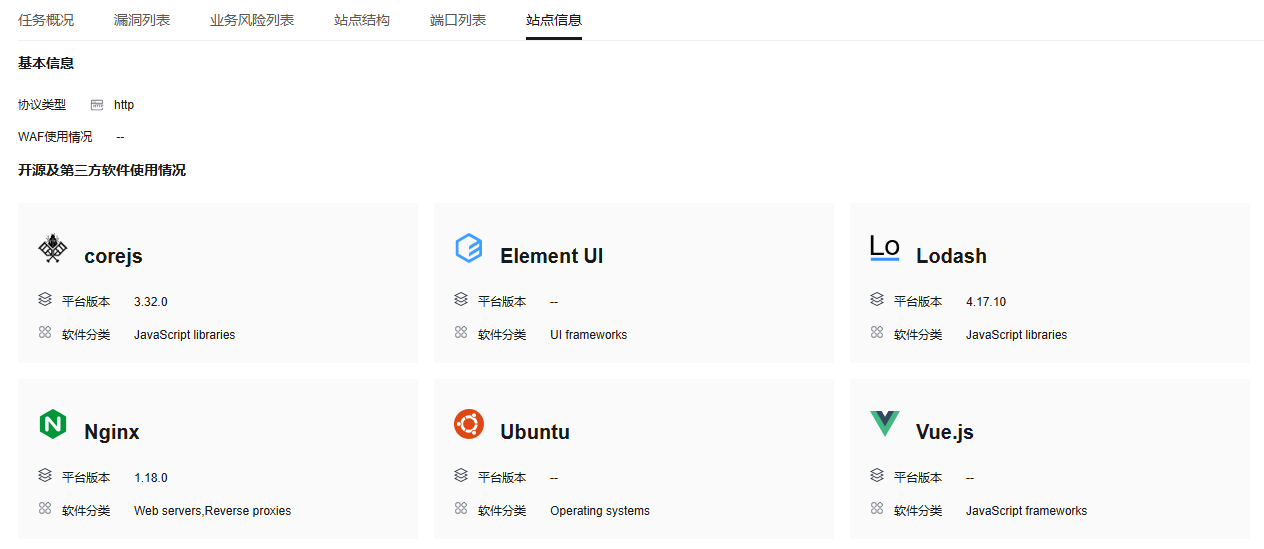Viewport: 1264px width, 549px height.
Task: Switch to the 任务概况 tab
Action: [46, 20]
